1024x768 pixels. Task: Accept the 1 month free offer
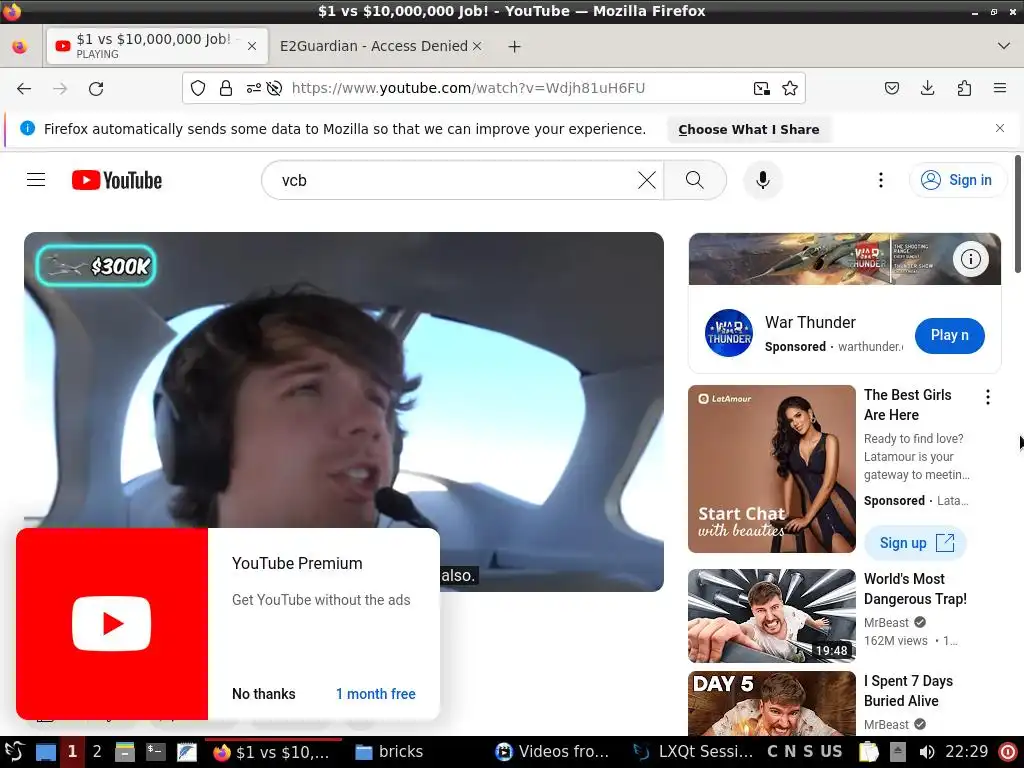coord(376,694)
